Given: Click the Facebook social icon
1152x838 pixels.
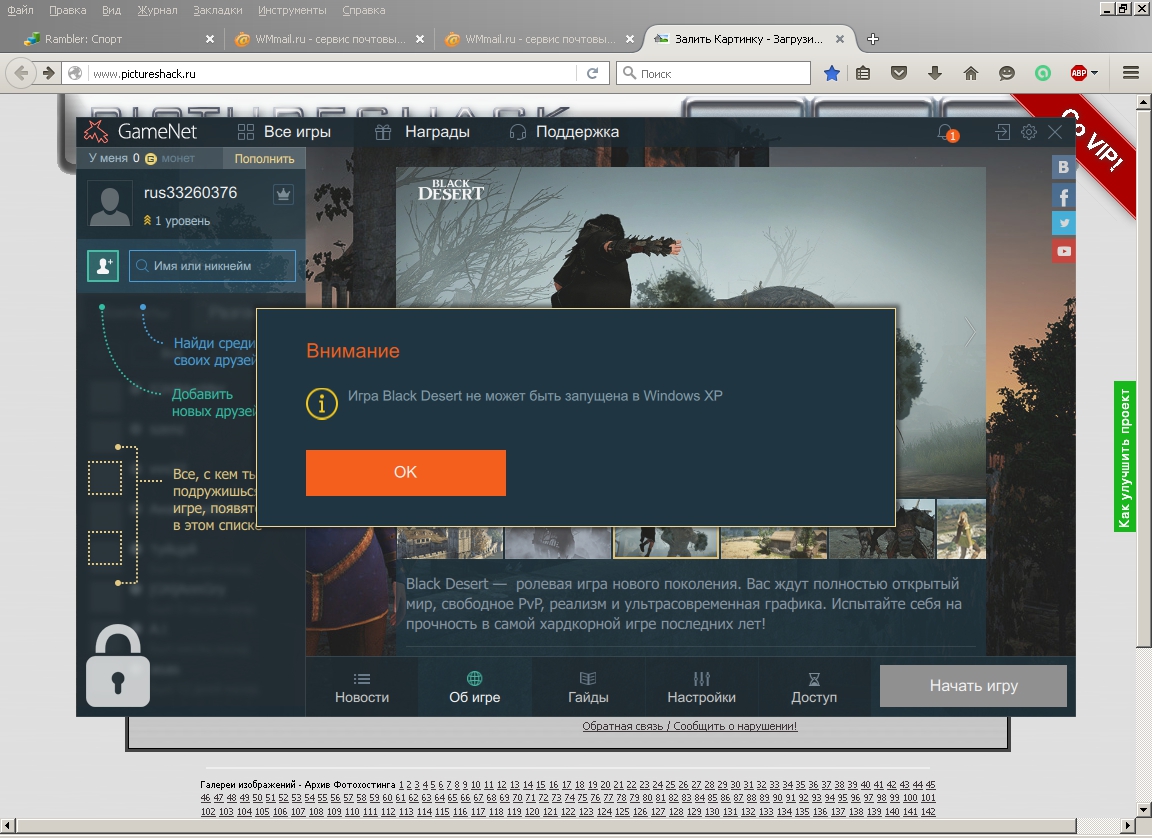Looking at the screenshot, I should (1063, 196).
